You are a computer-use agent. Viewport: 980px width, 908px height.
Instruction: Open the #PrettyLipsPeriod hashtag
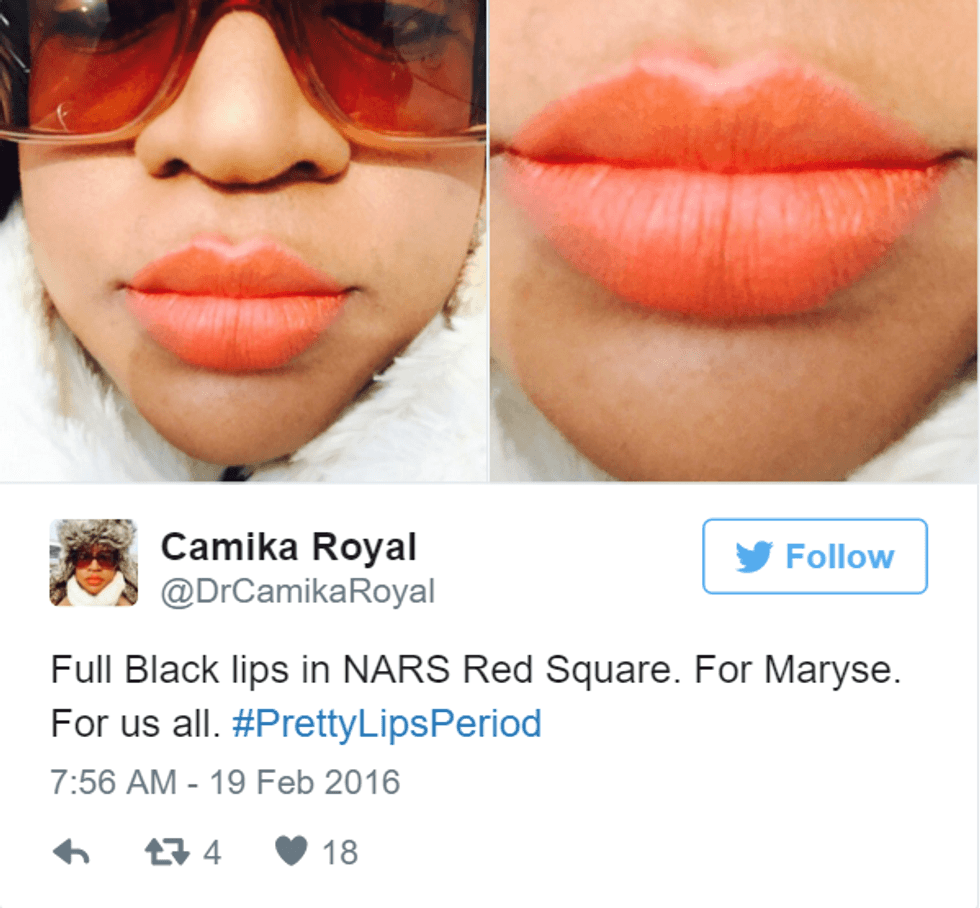pyautogui.click(x=386, y=724)
